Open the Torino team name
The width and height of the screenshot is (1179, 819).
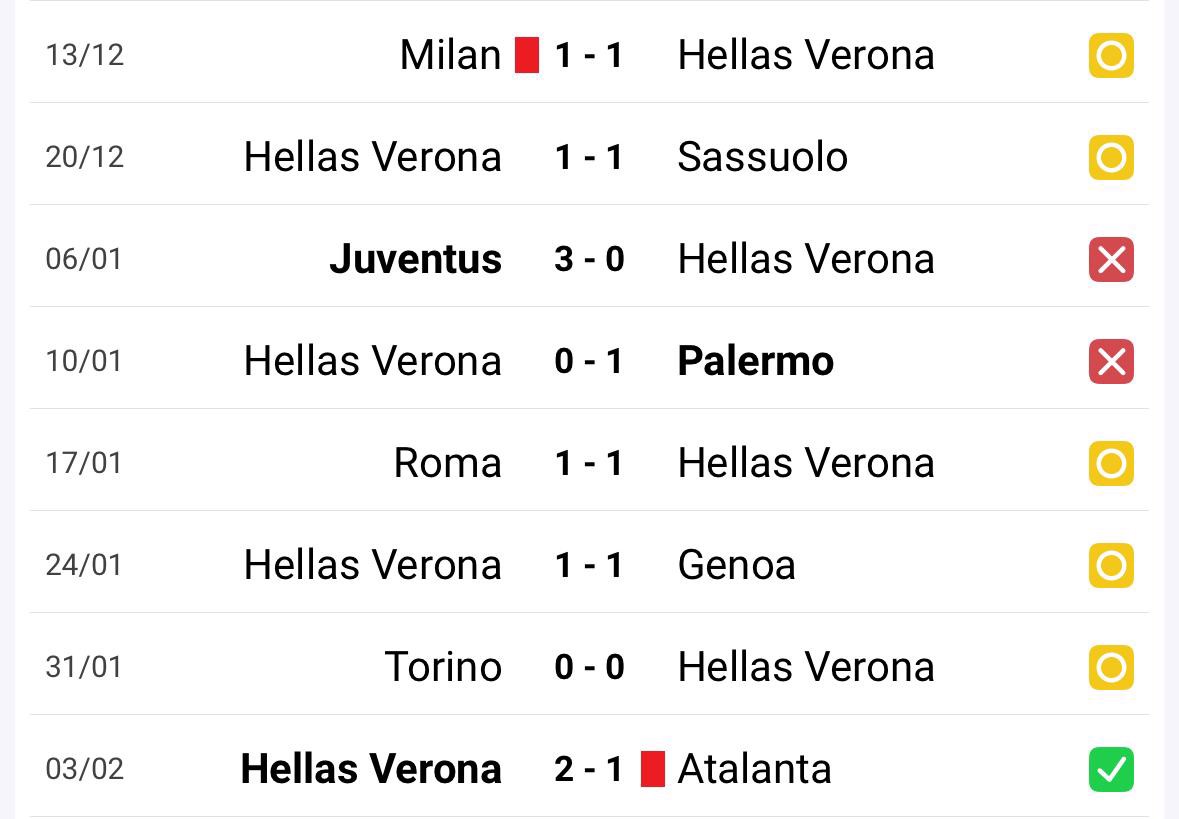[443, 667]
